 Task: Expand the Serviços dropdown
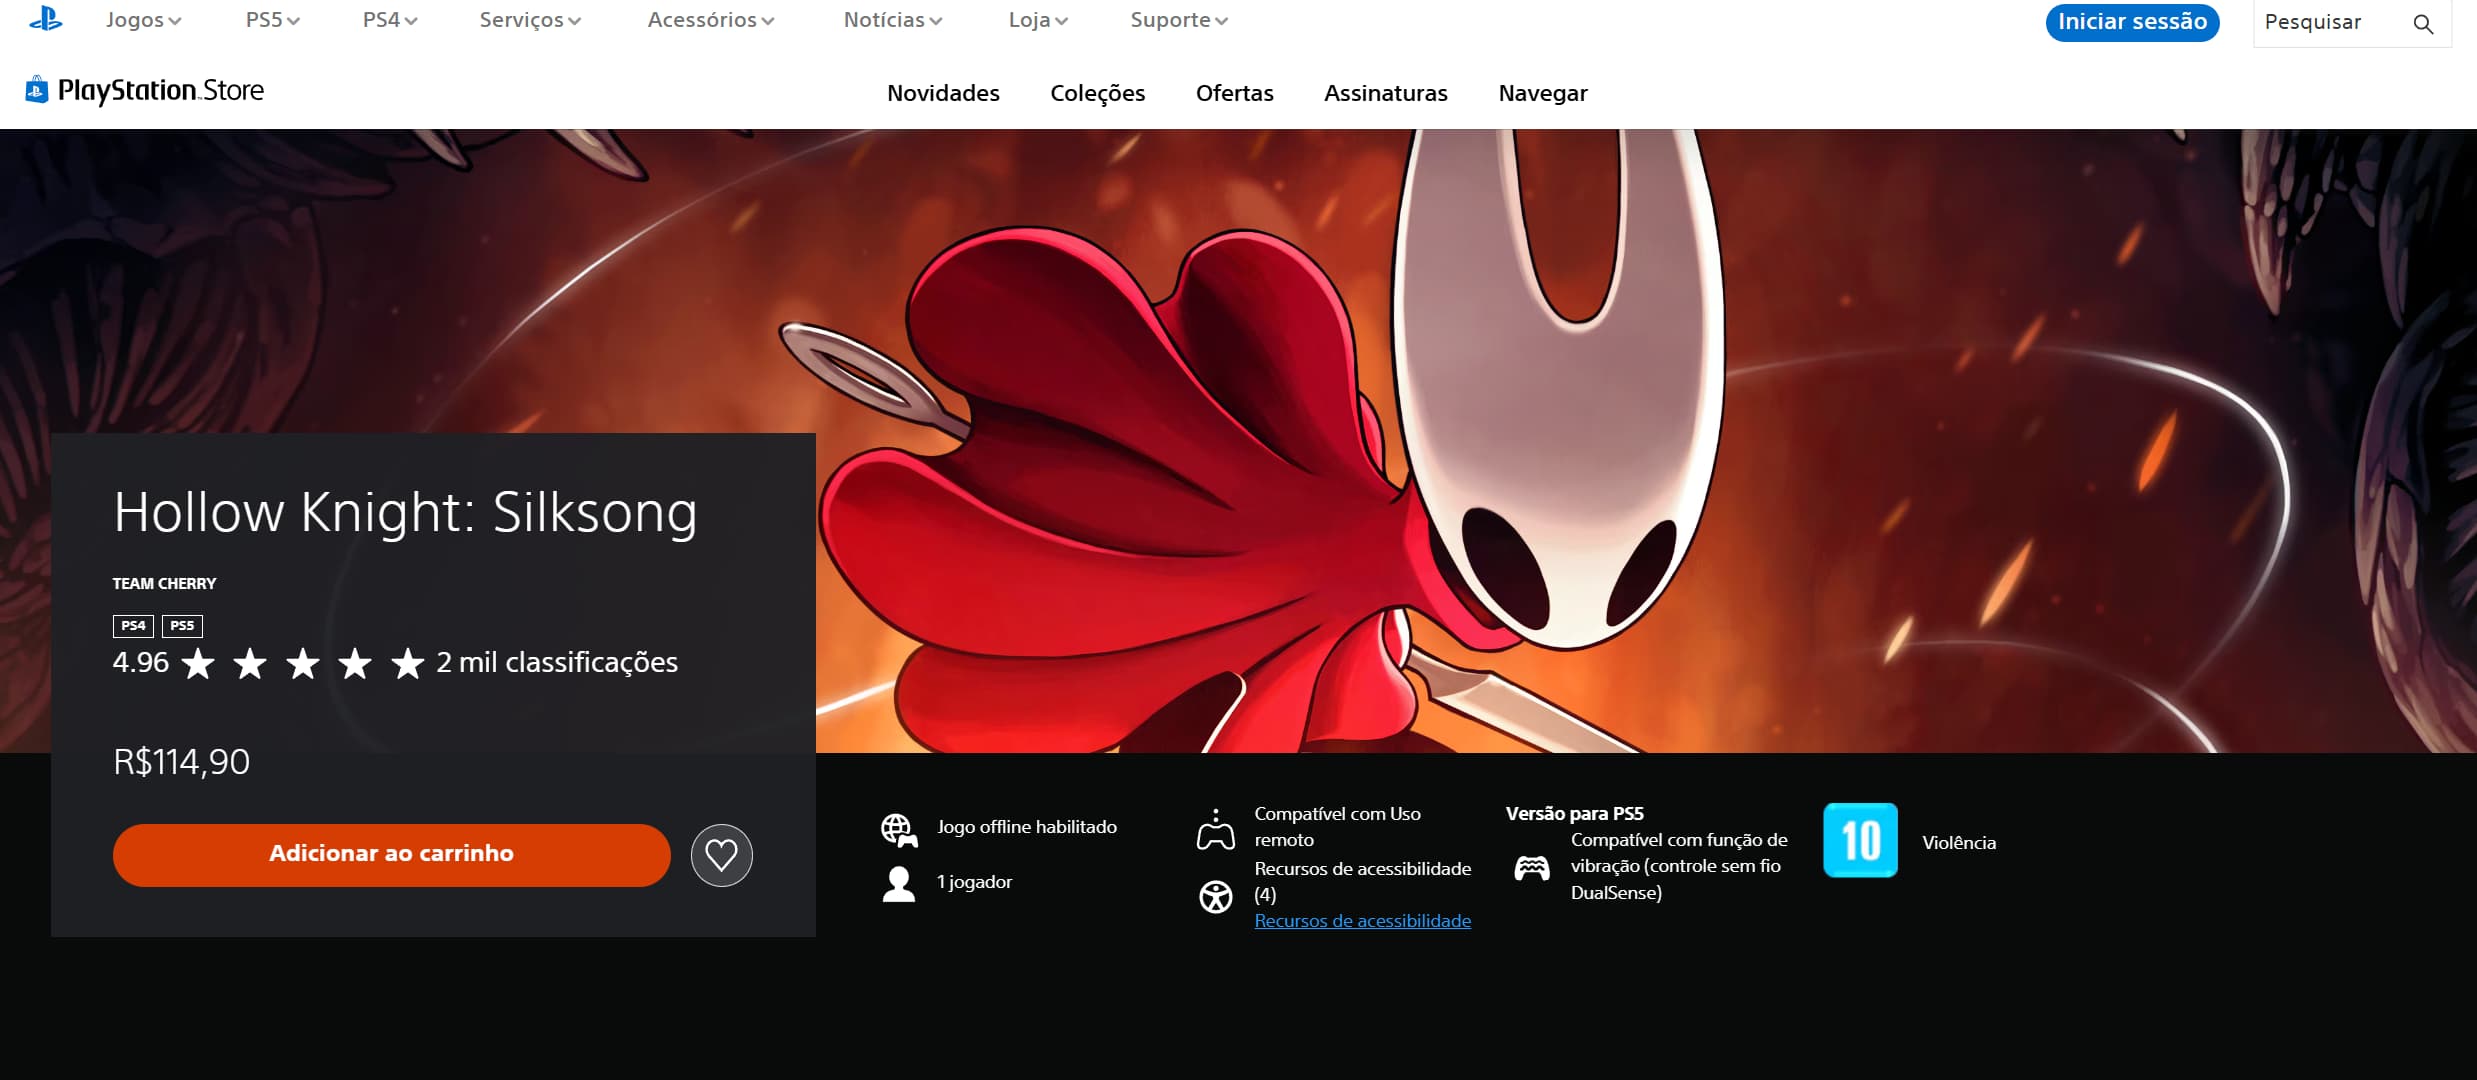pyautogui.click(x=529, y=19)
